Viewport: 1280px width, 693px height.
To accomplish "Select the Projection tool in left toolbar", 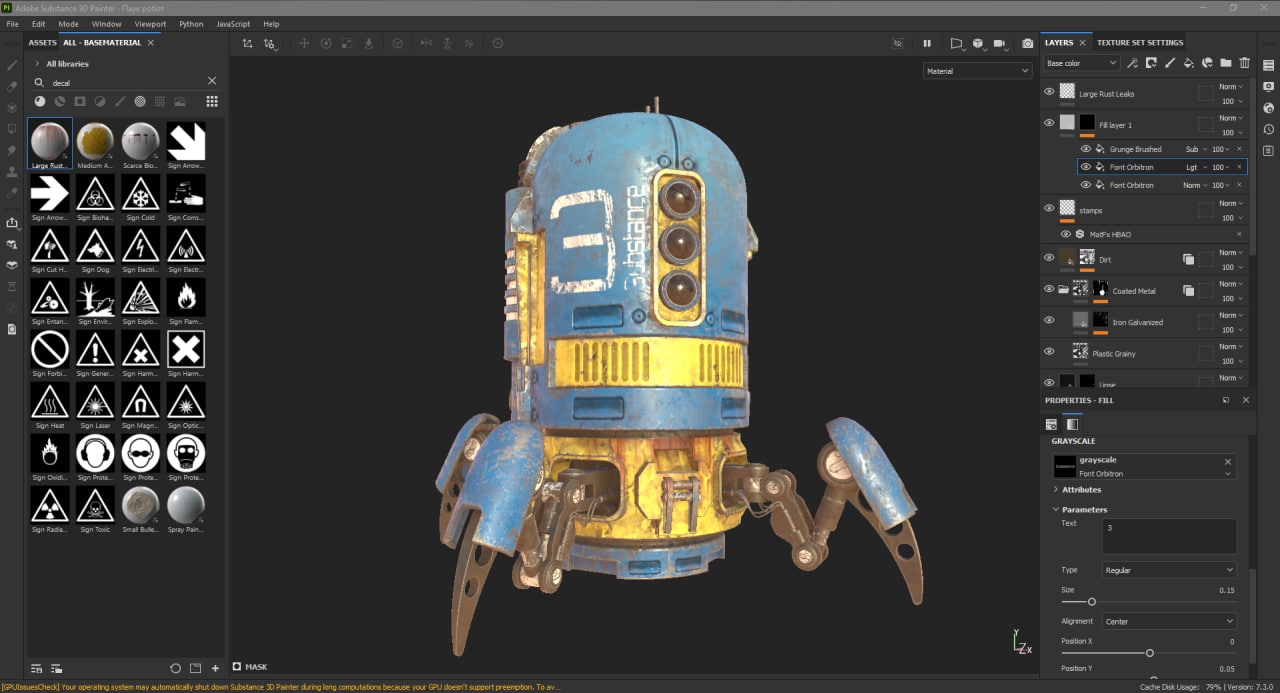I will tap(12, 108).
